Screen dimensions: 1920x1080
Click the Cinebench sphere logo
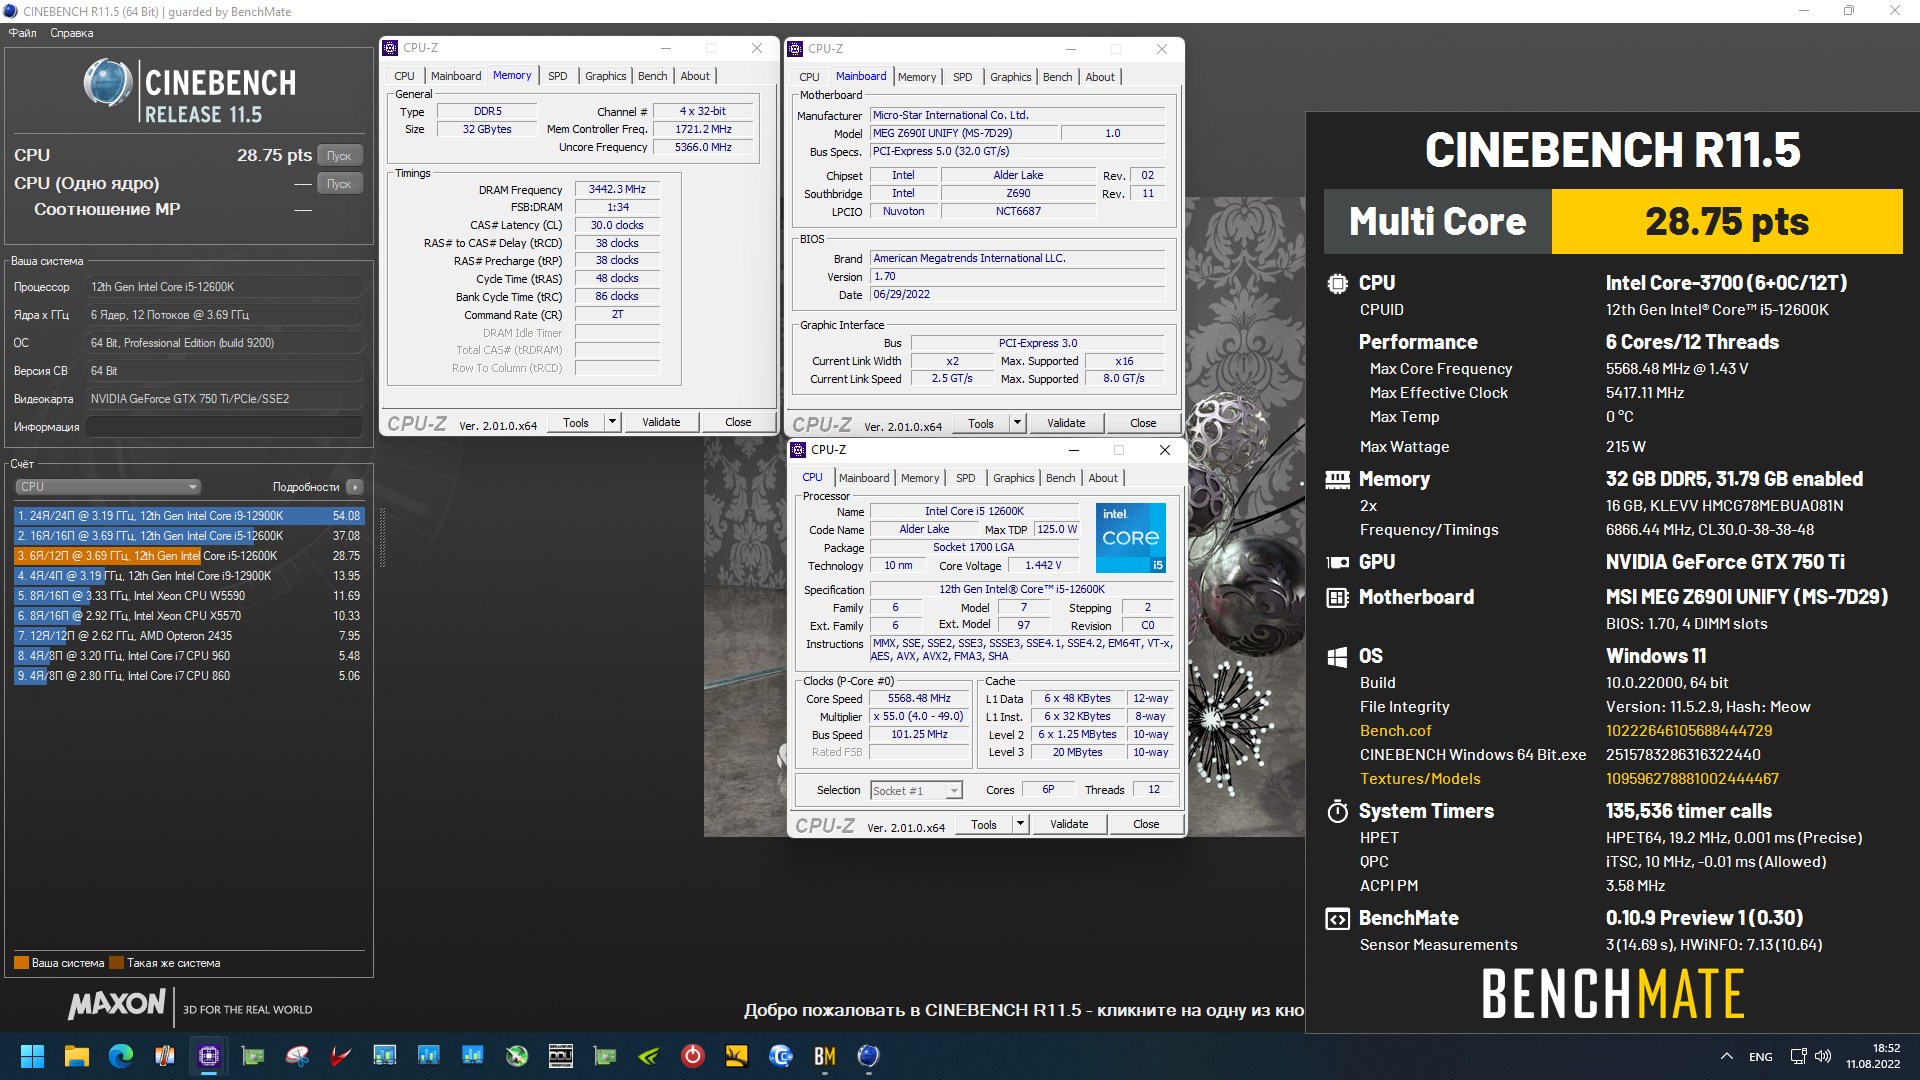[108, 83]
